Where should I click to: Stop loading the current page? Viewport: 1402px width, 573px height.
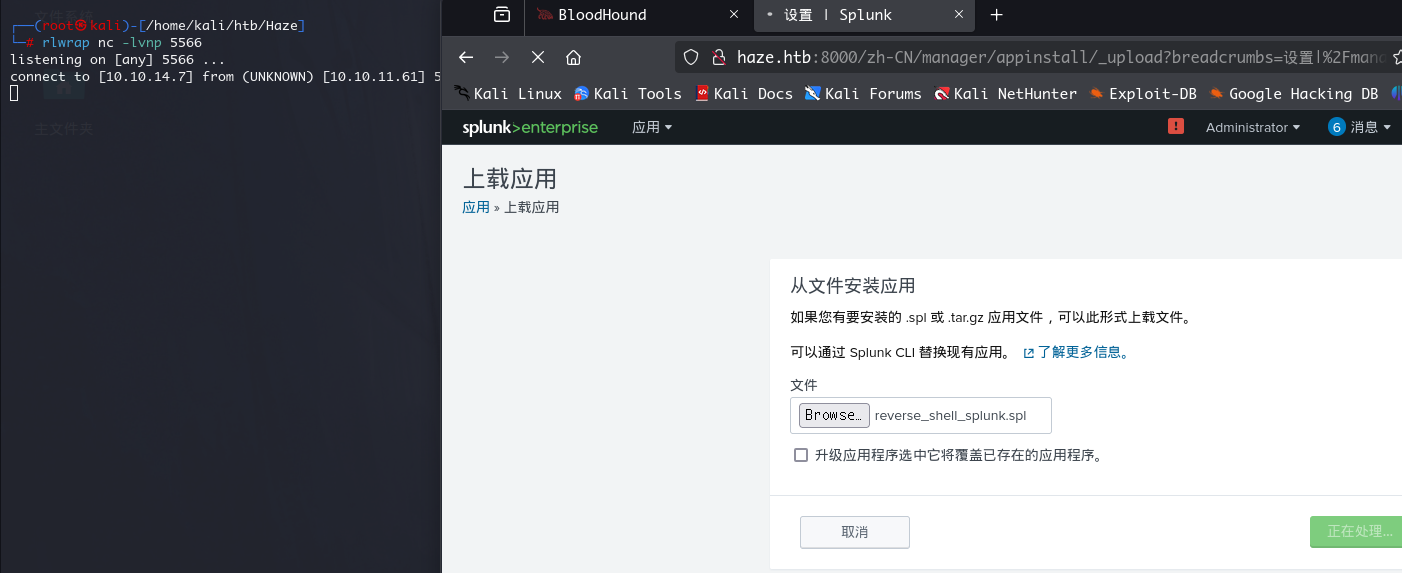tap(538, 57)
